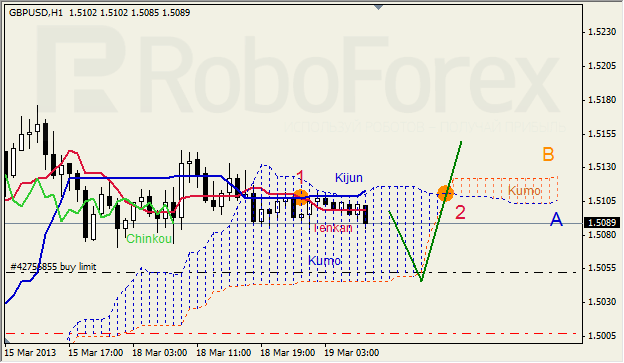Select the 1.5230 price axis label

click(602, 31)
